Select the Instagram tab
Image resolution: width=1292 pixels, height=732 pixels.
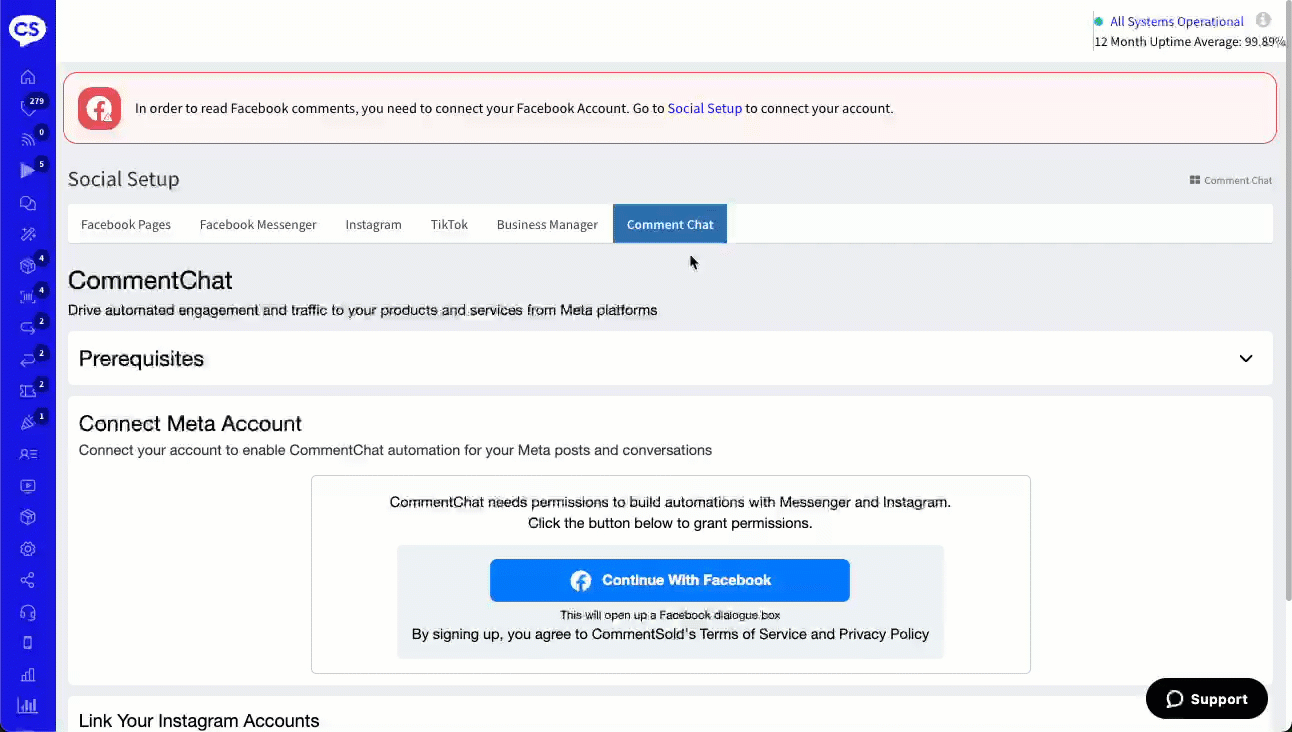click(373, 225)
